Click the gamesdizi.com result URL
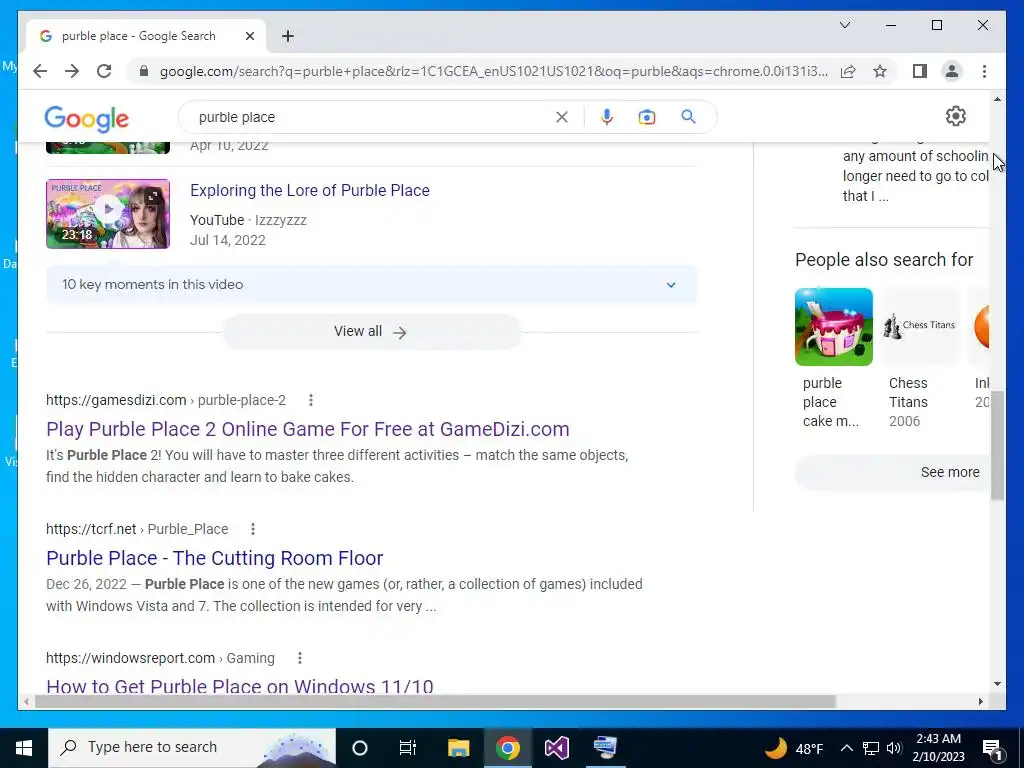1024x768 pixels. pyautogui.click(x=166, y=400)
